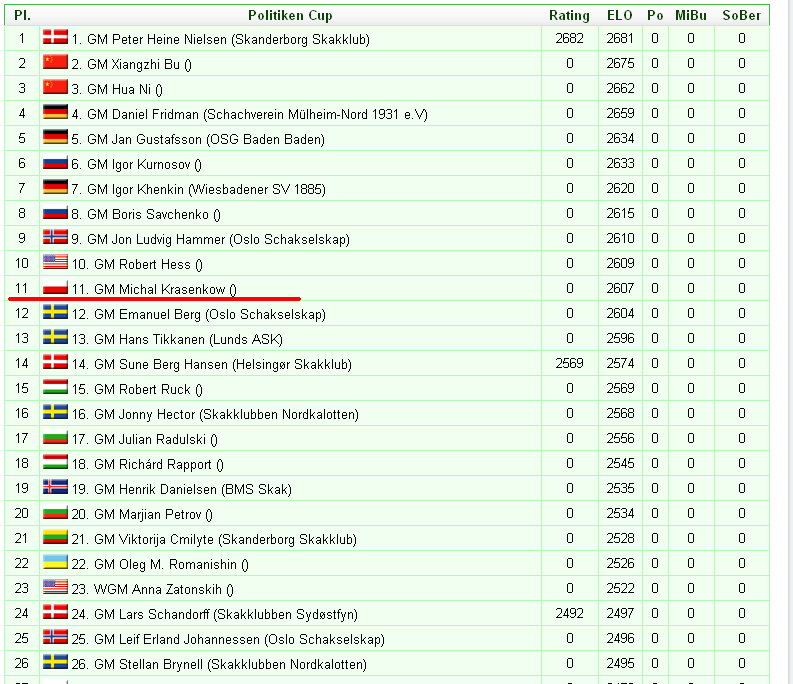Screen dimensions: 793x684
Task: Click the Bulgarian flag next to Julian Radulski
Action: coord(54,438)
